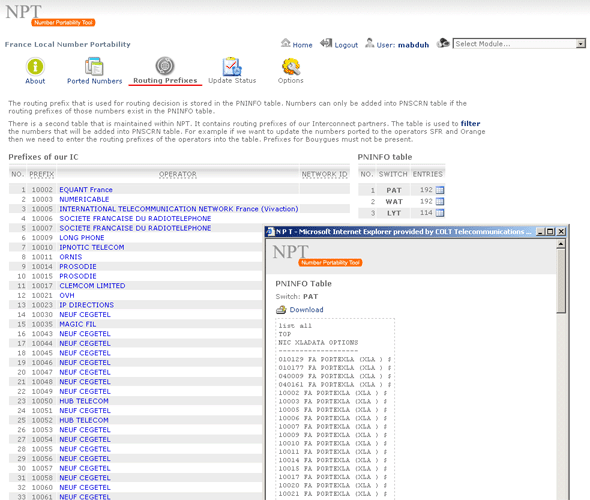Click popup scrollbar up arrow
Screen dimensions: 590x500
[561, 244]
